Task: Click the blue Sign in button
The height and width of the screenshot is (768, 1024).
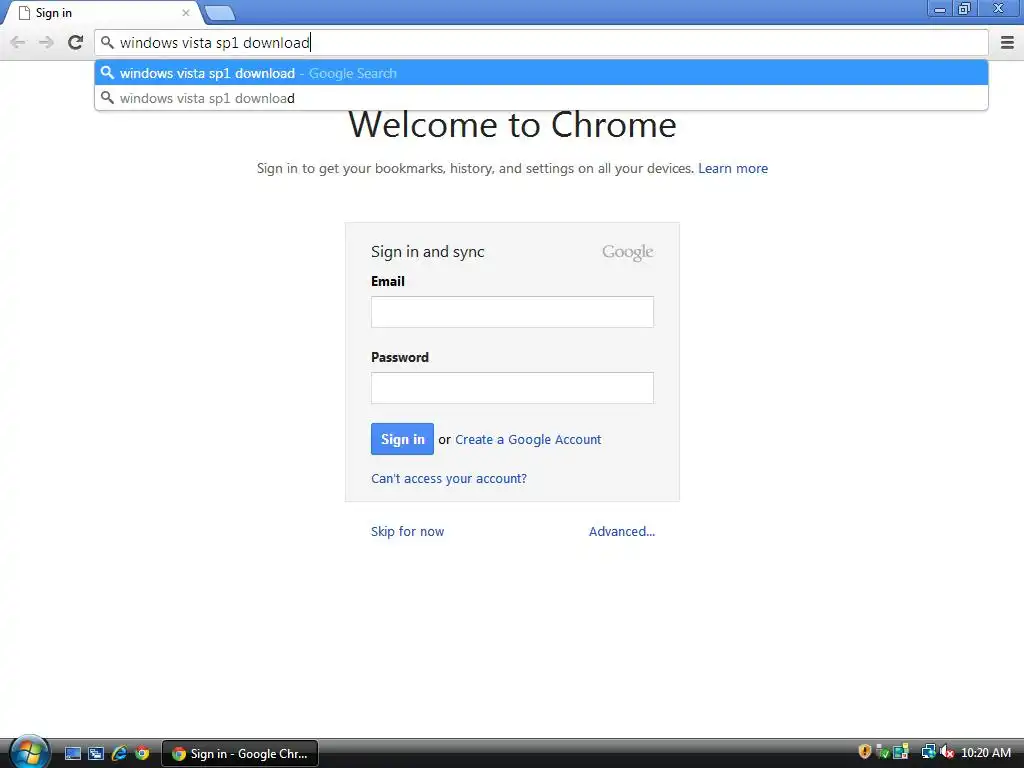Action: click(x=402, y=439)
